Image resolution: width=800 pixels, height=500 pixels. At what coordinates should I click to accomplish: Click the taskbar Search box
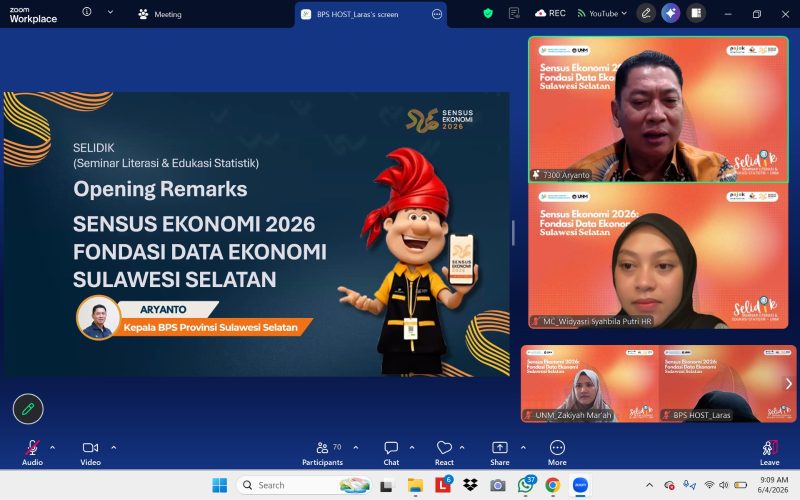(304, 485)
